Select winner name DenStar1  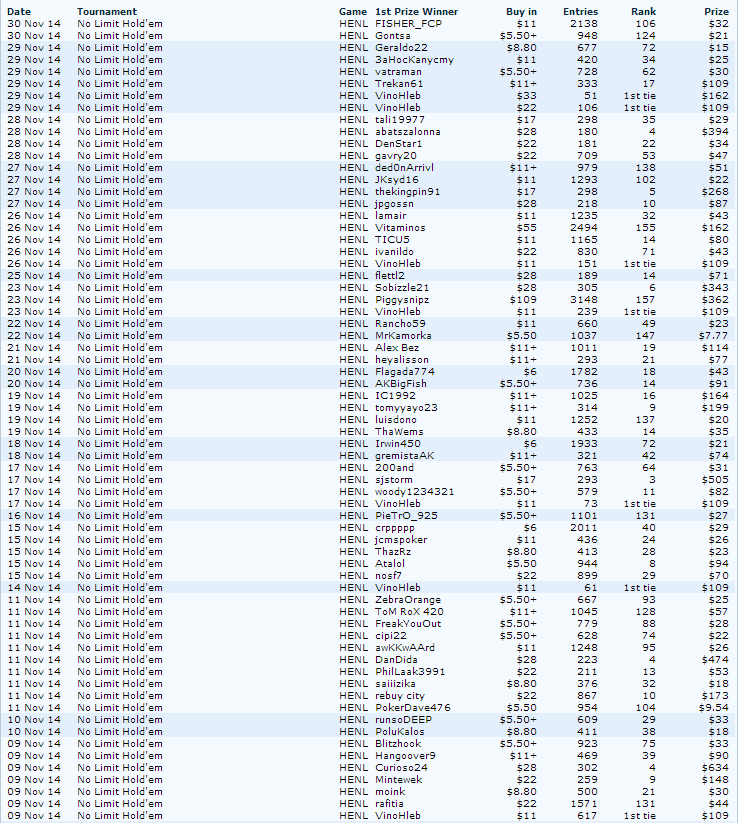tap(398, 144)
